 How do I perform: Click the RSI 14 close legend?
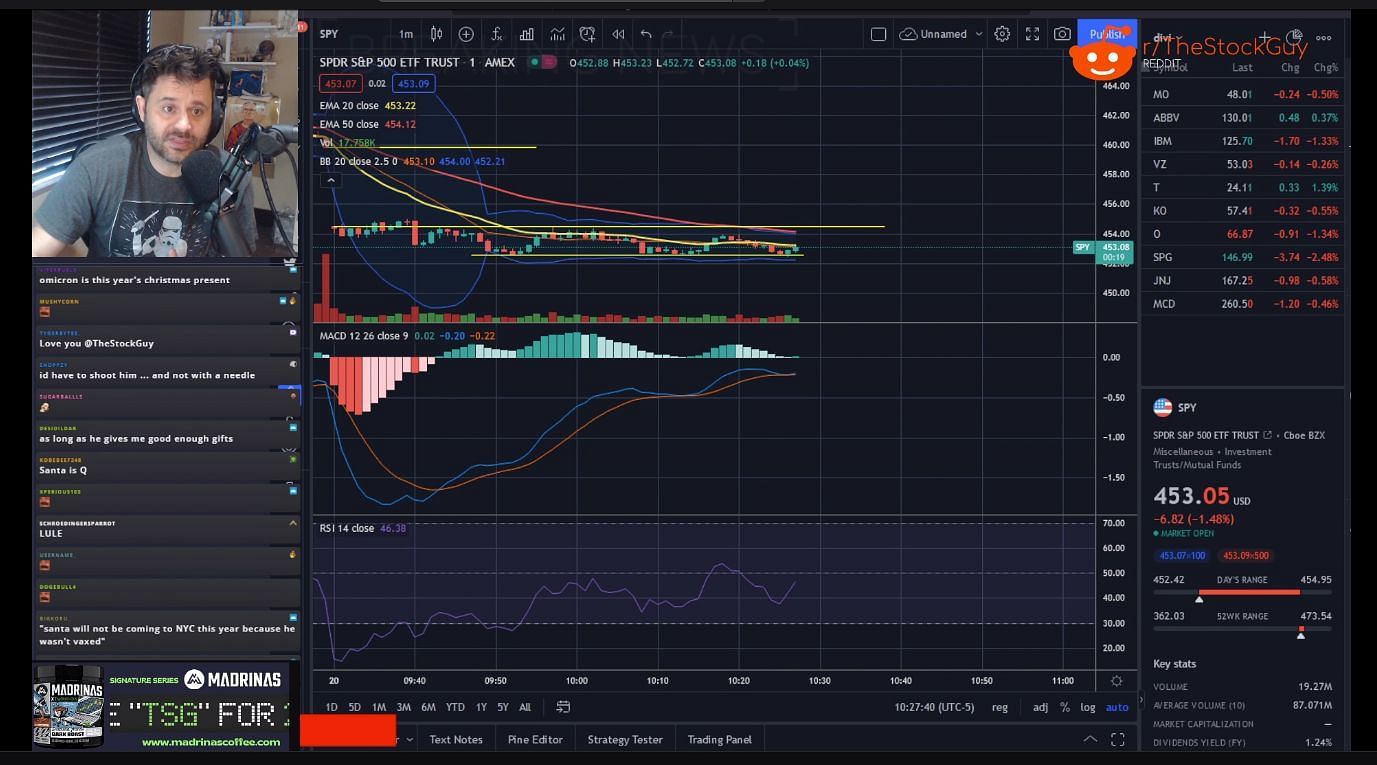[347, 528]
